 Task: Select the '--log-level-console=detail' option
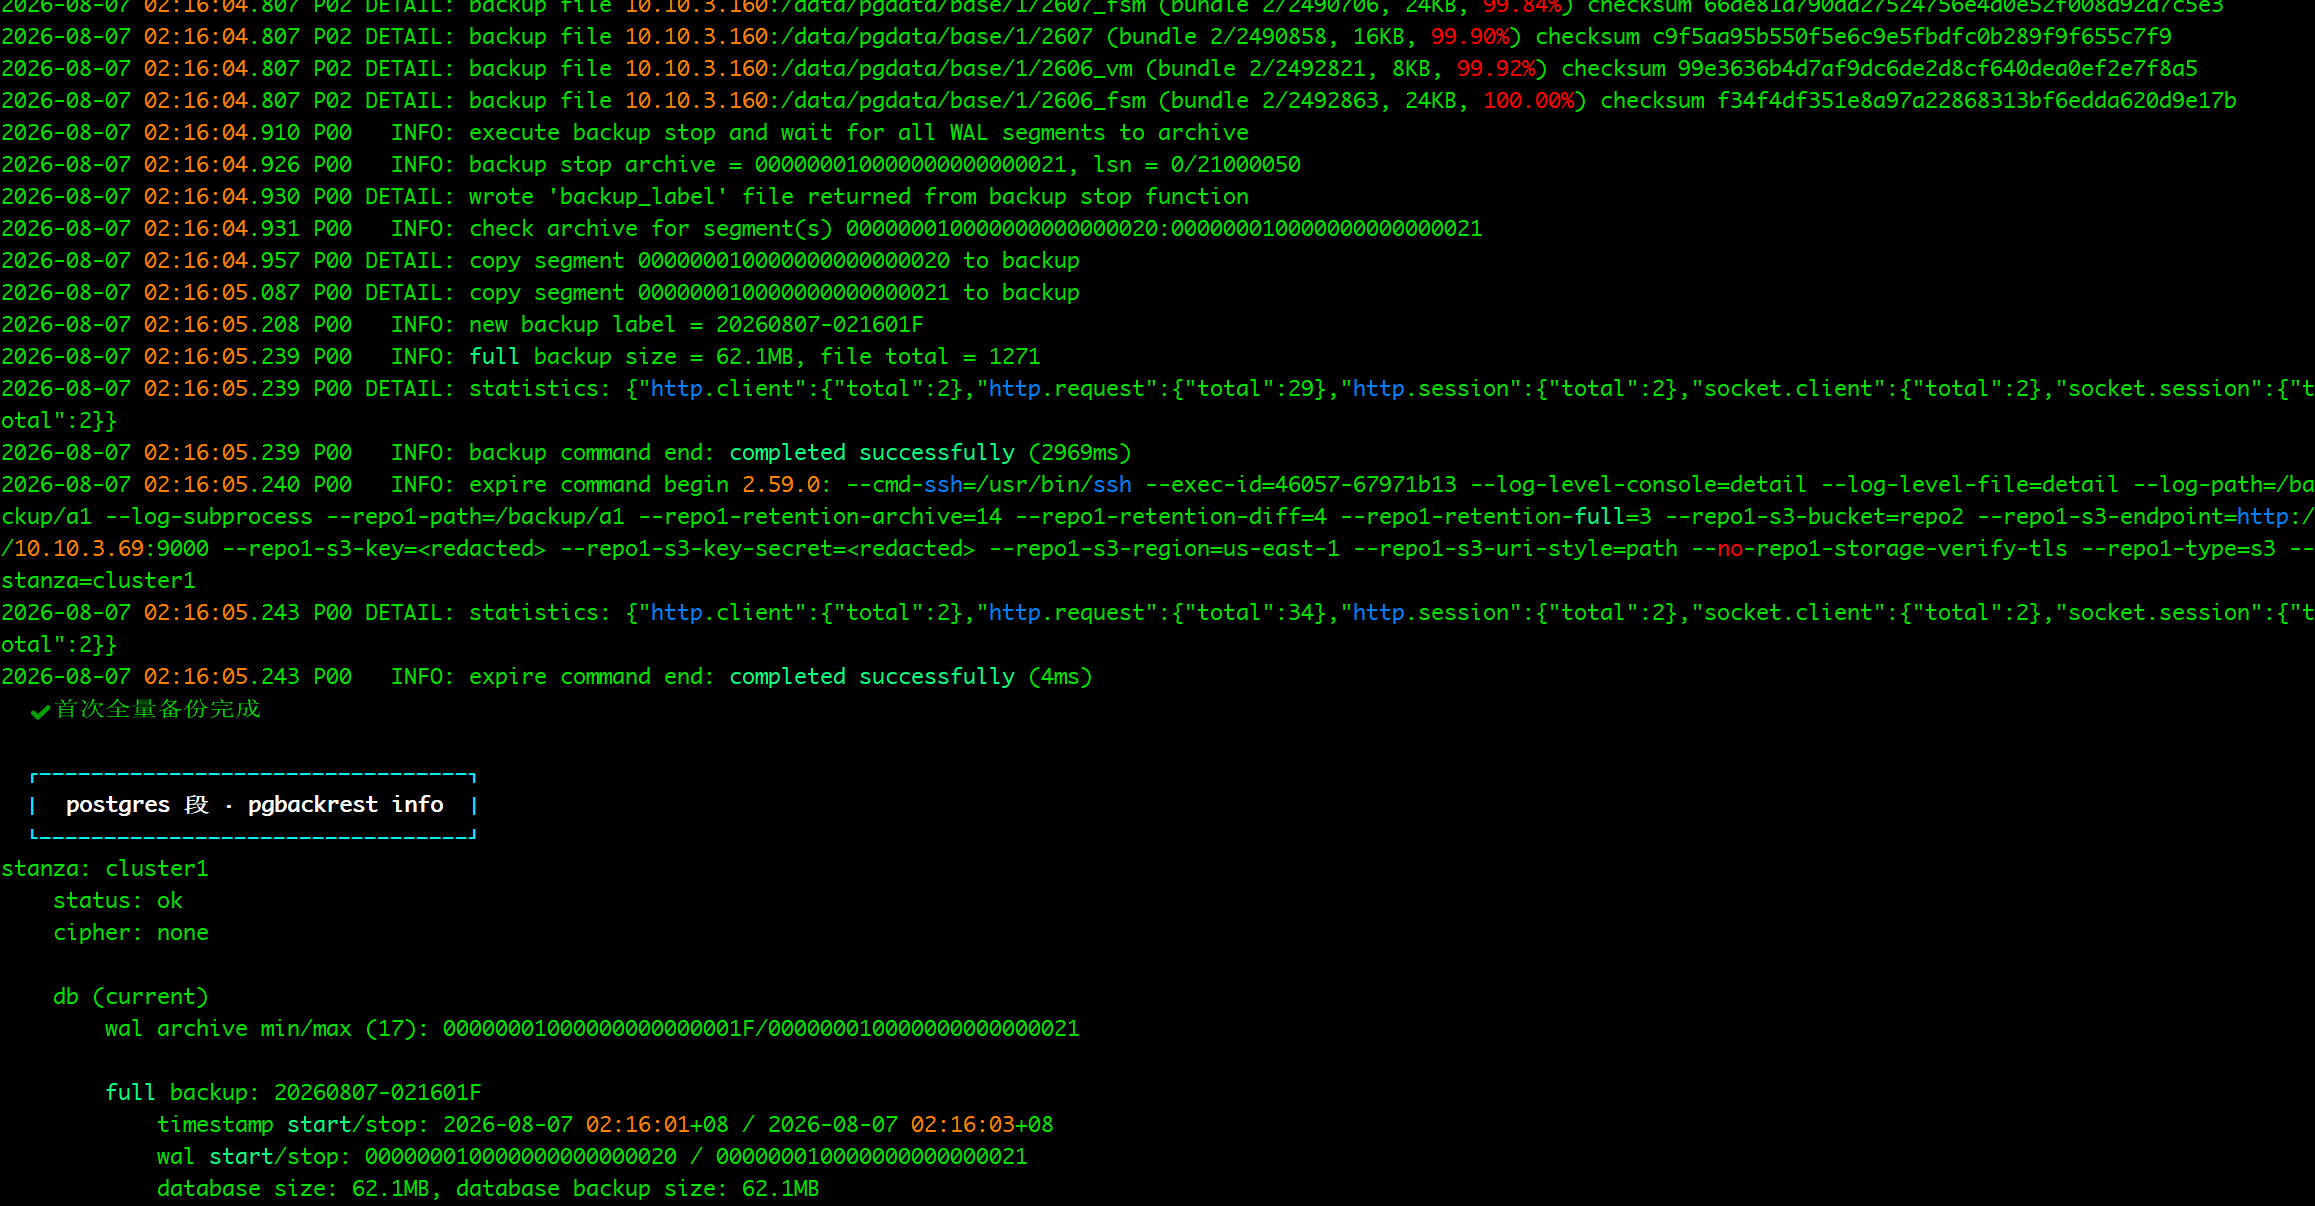click(1639, 485)
